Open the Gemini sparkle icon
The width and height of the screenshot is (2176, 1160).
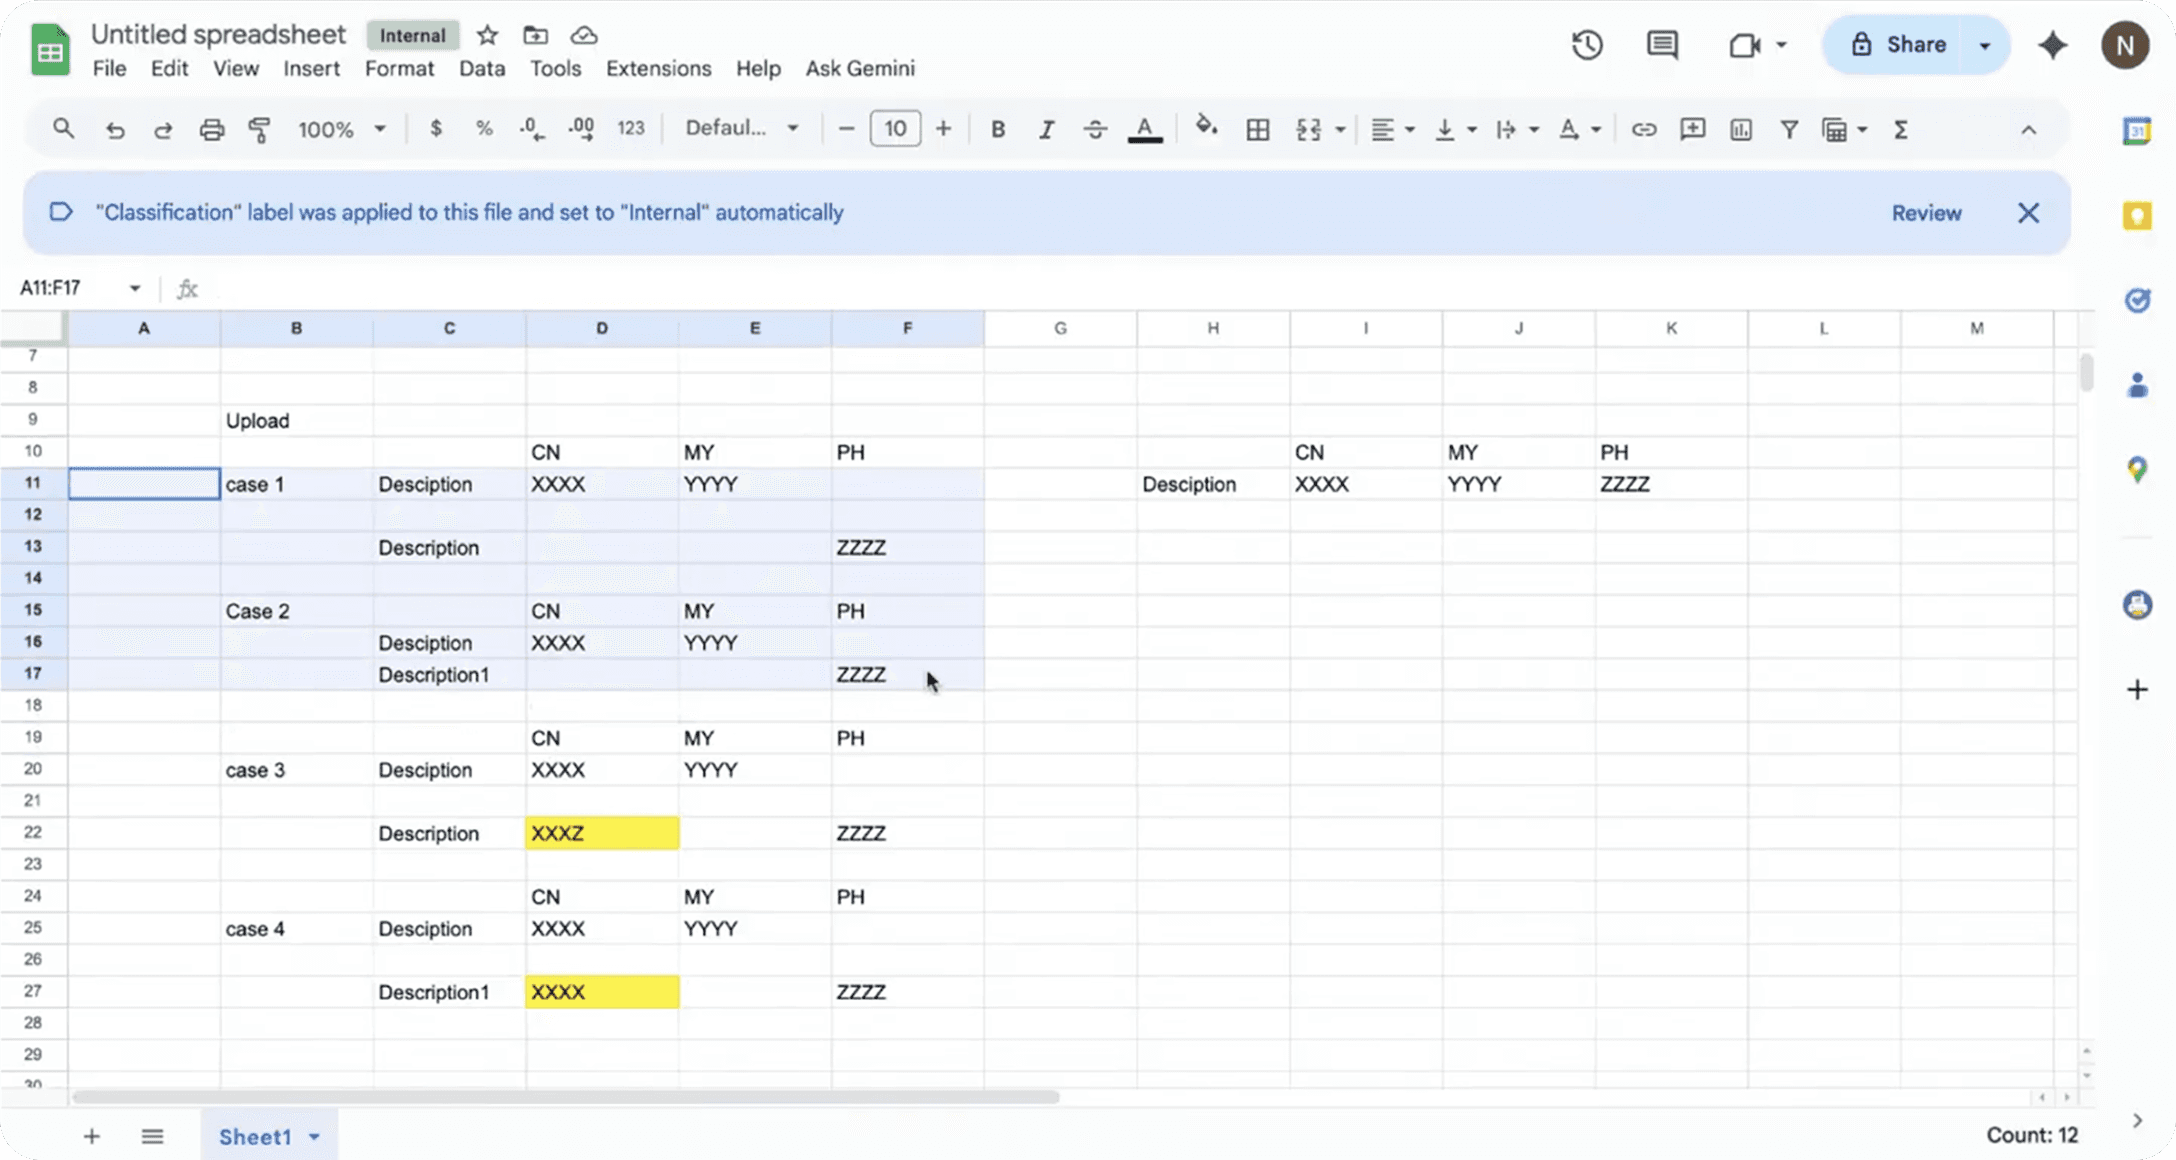(2052, 45)
